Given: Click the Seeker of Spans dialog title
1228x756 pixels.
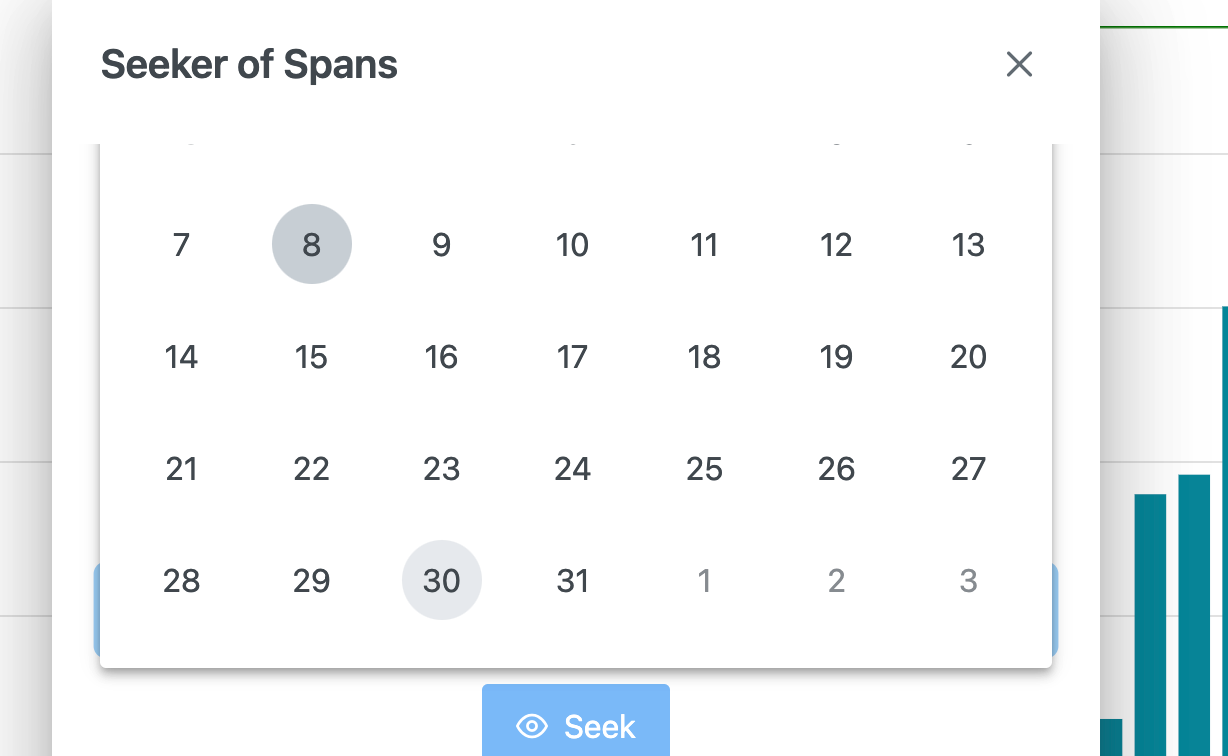Looking at the screenshot, I should 247,64.
